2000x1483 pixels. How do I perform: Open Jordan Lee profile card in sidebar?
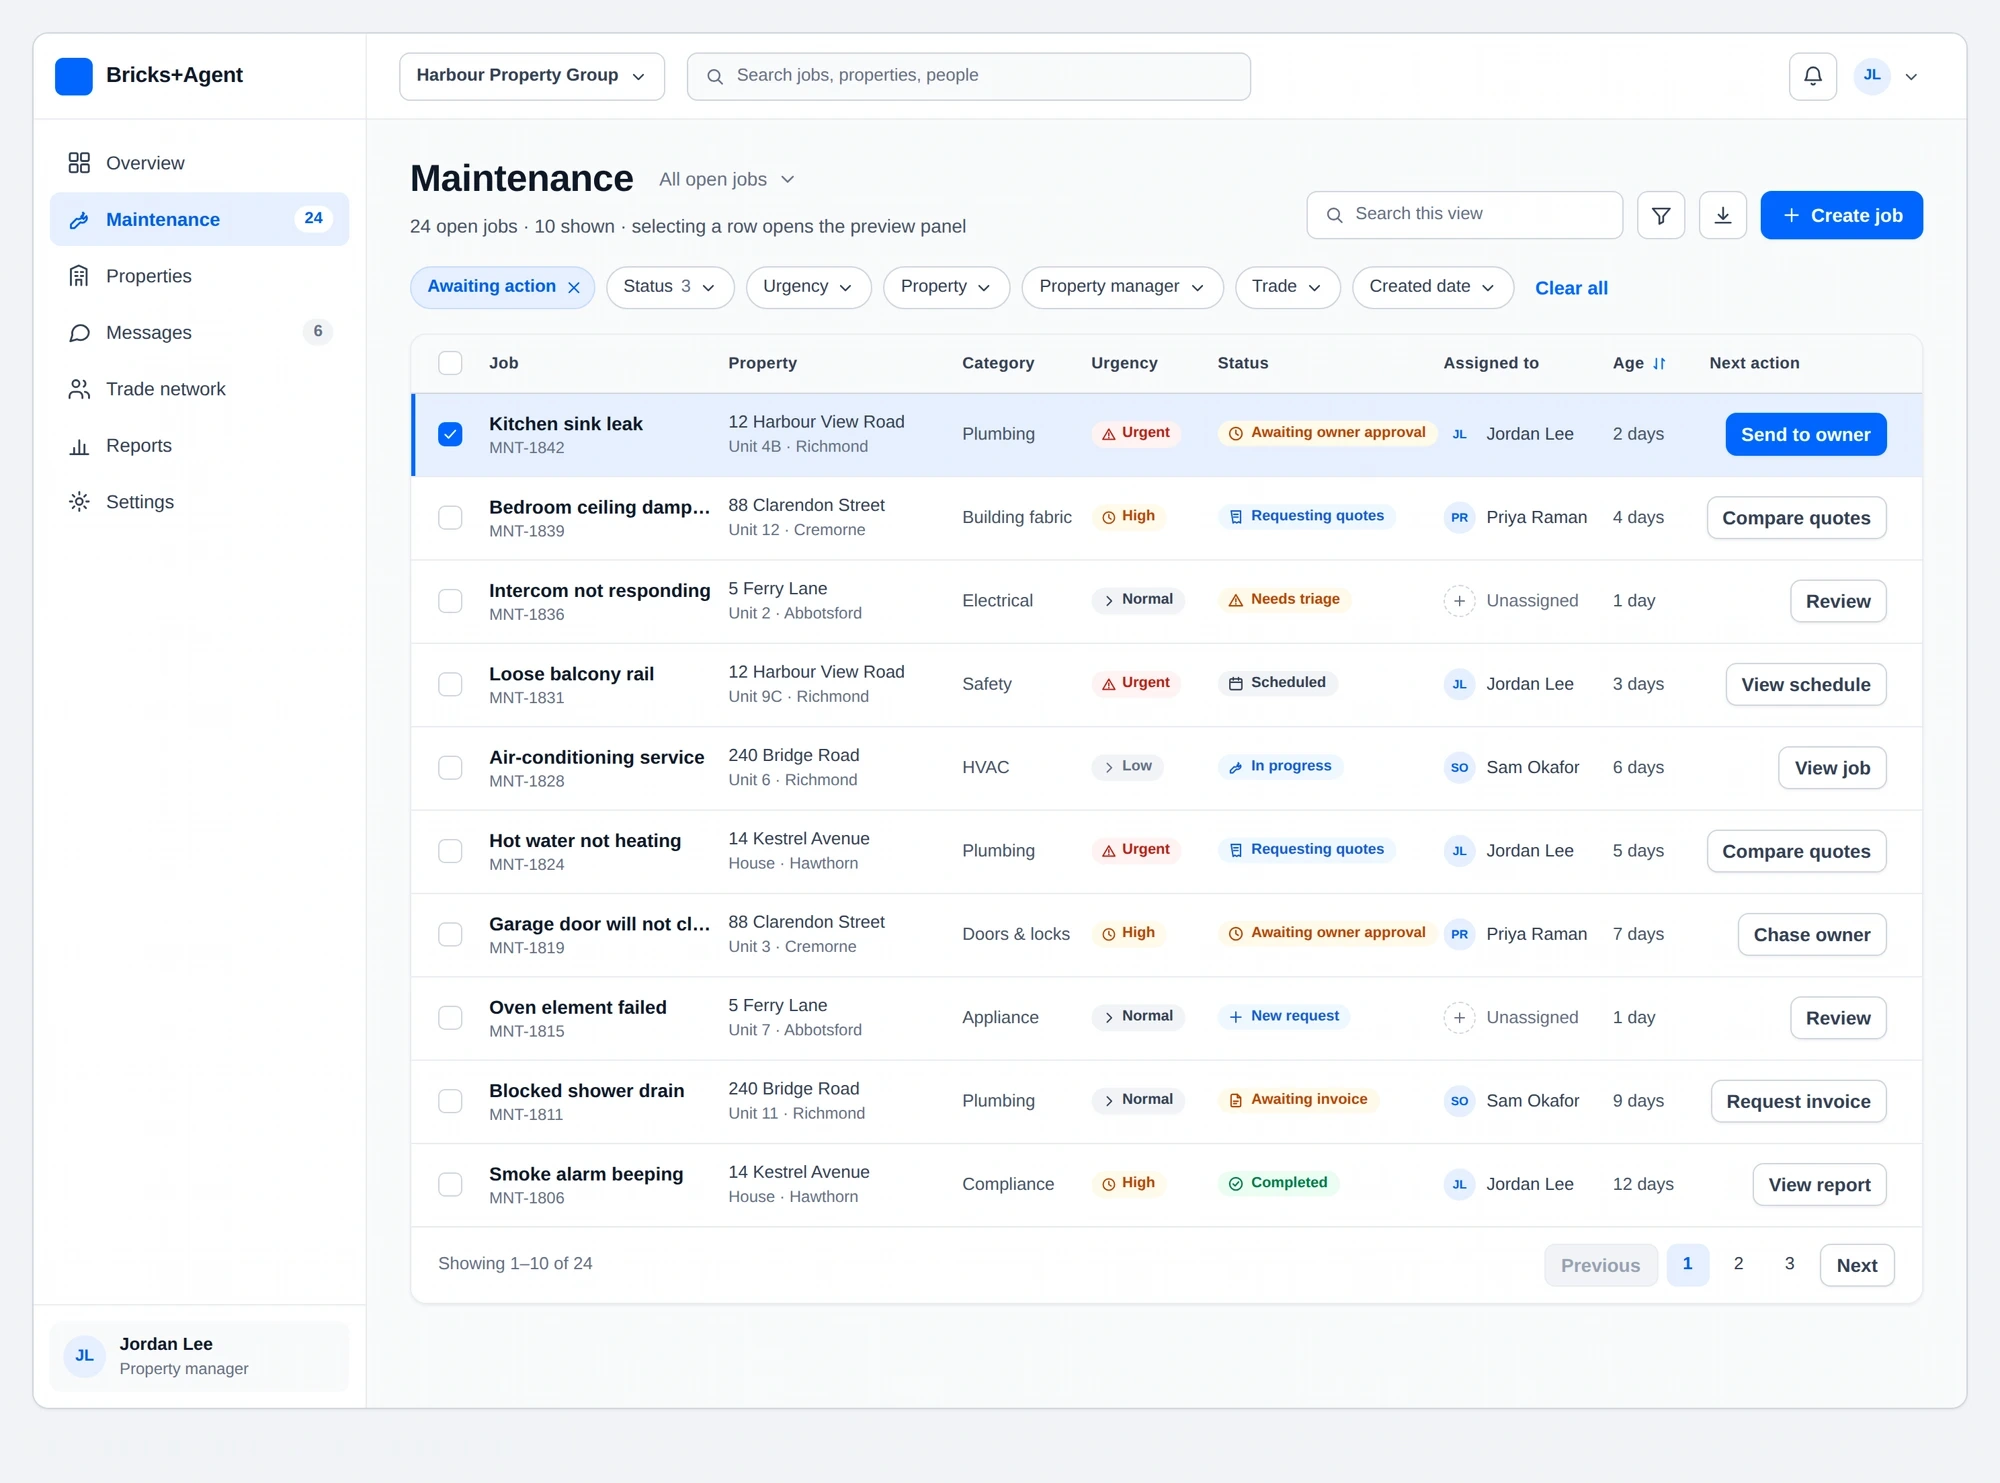click(x=199, y=1356)
